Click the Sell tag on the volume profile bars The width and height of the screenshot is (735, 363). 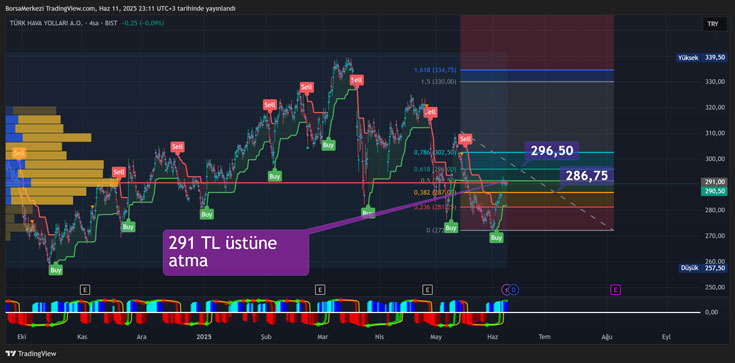point(19,153)
